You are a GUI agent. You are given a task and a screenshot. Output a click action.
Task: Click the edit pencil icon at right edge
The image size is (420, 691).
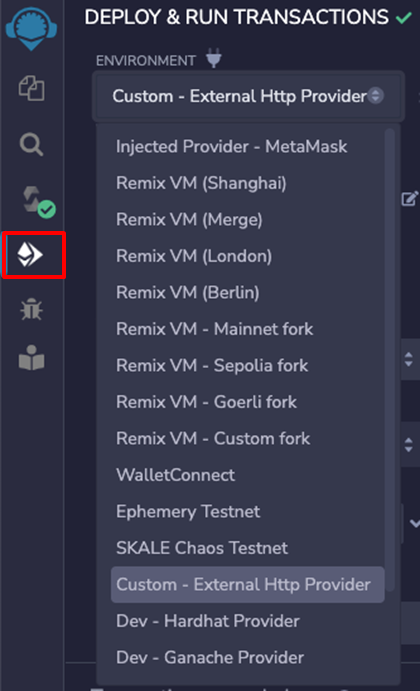[x=409, y=199]
